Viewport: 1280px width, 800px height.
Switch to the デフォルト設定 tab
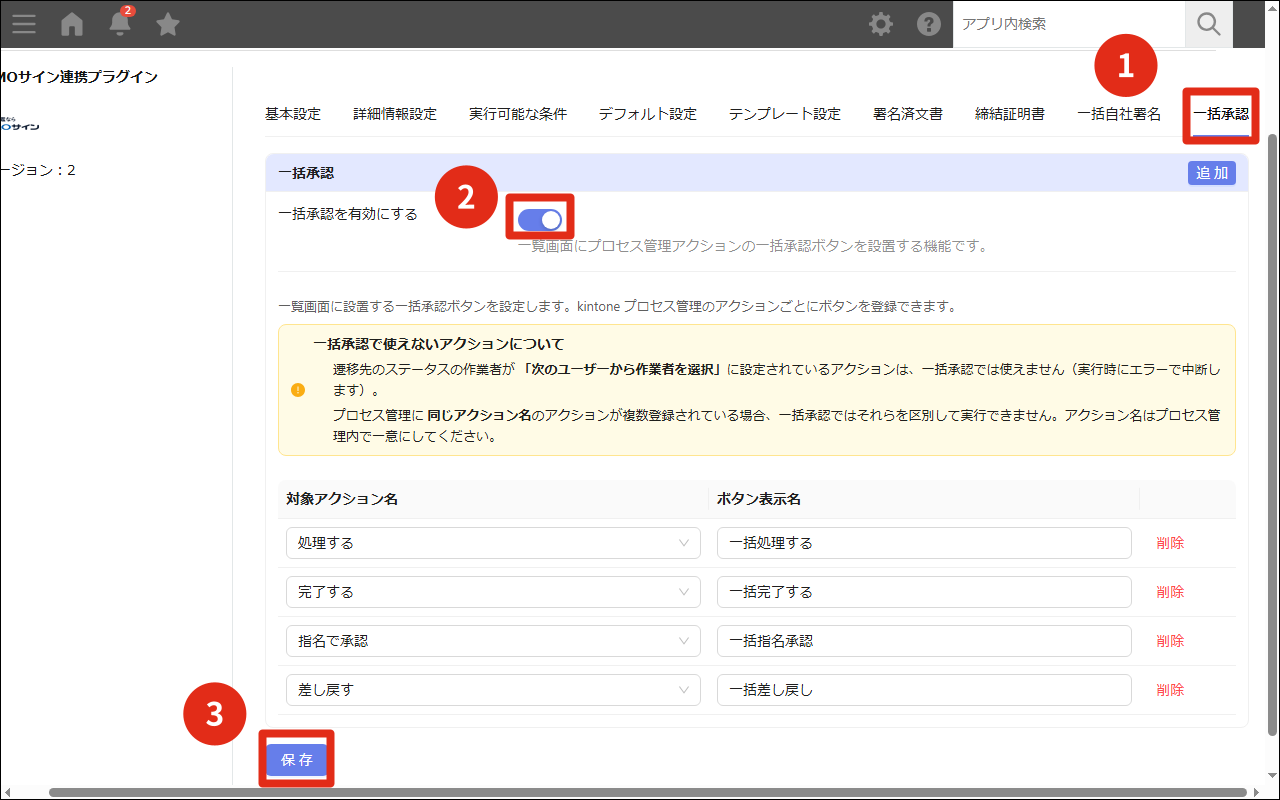(x=648, y=114)
